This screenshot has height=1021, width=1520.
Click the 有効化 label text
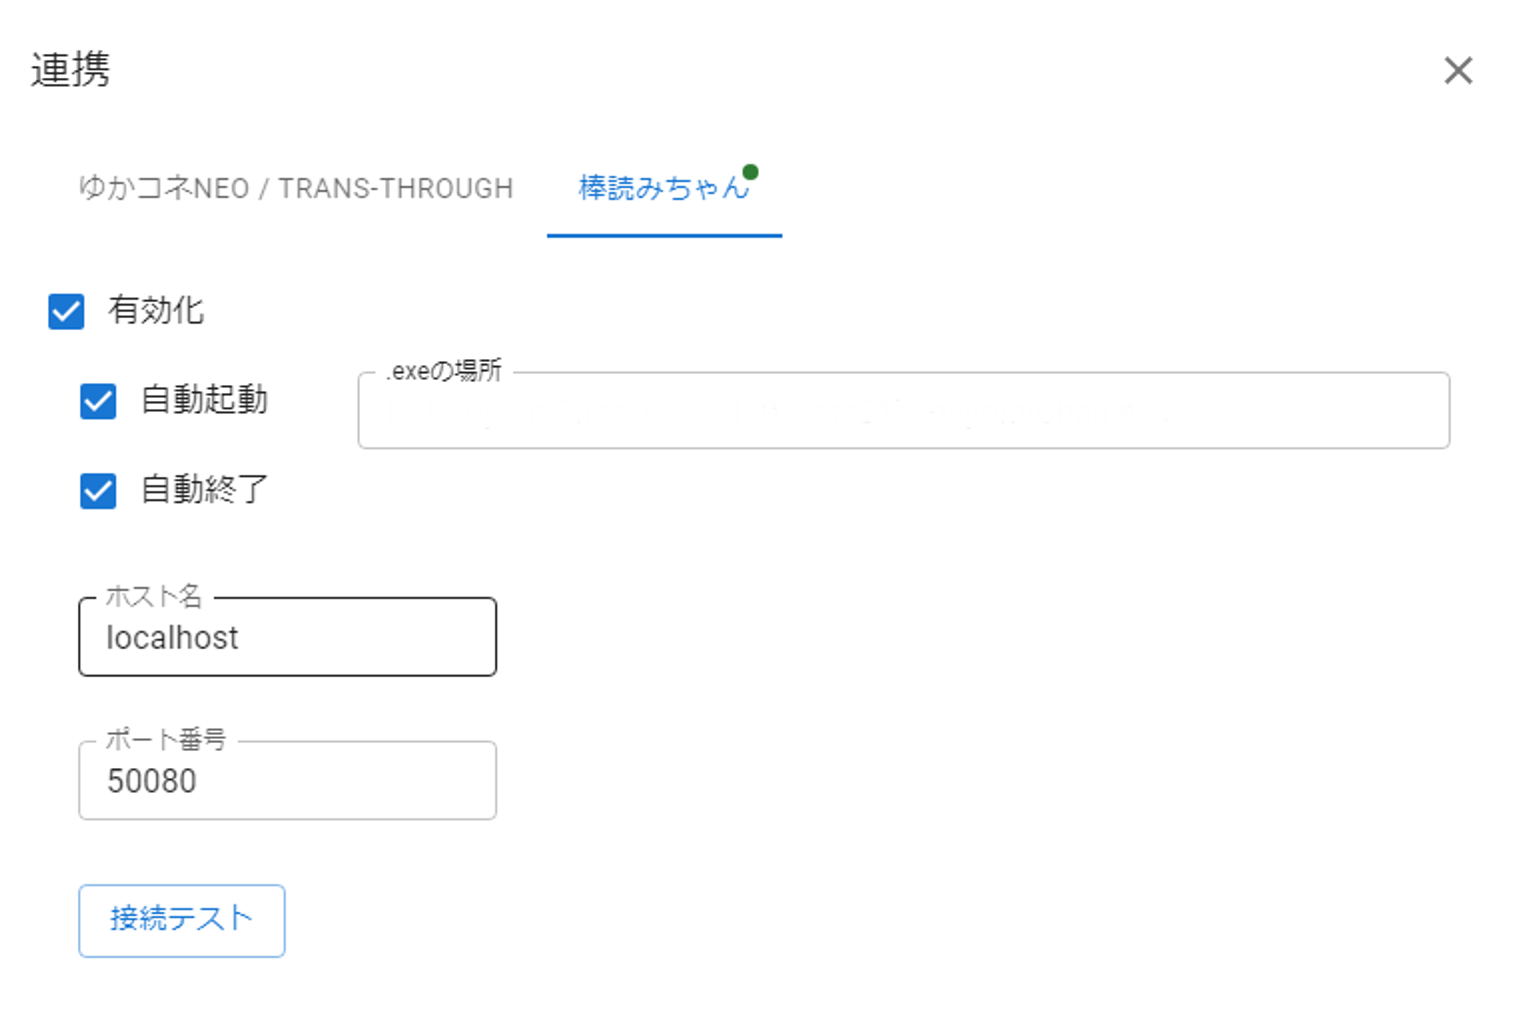coord(156,311)
